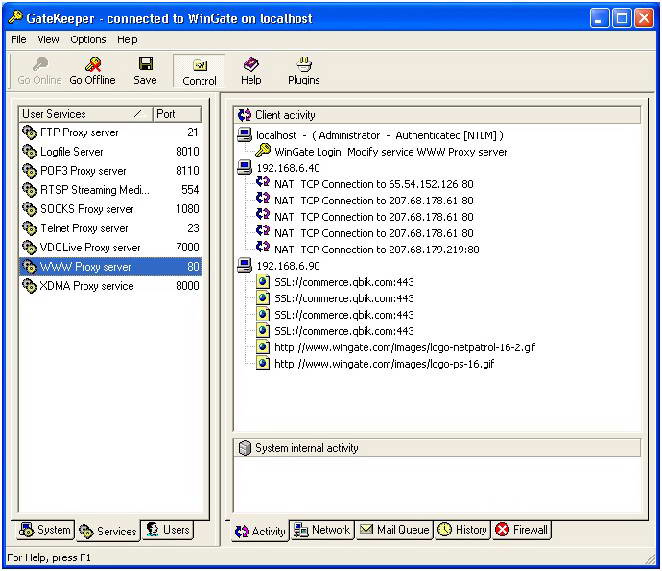Click the System internal activity header
This screenshot has width=662, height=571.
(x=306, y=448)
